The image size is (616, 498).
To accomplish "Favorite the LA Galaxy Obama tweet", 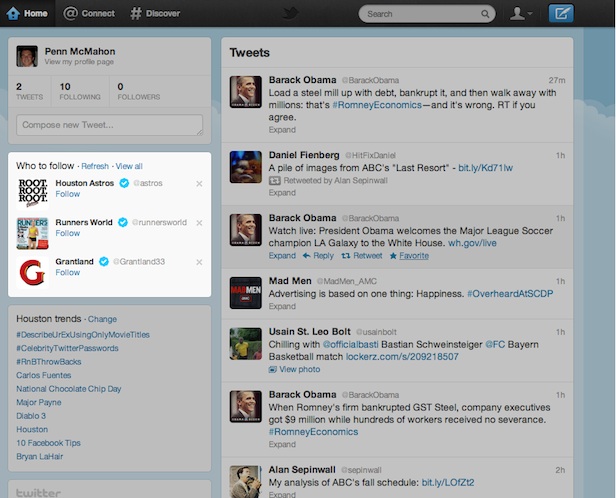I will pos(409,256).
